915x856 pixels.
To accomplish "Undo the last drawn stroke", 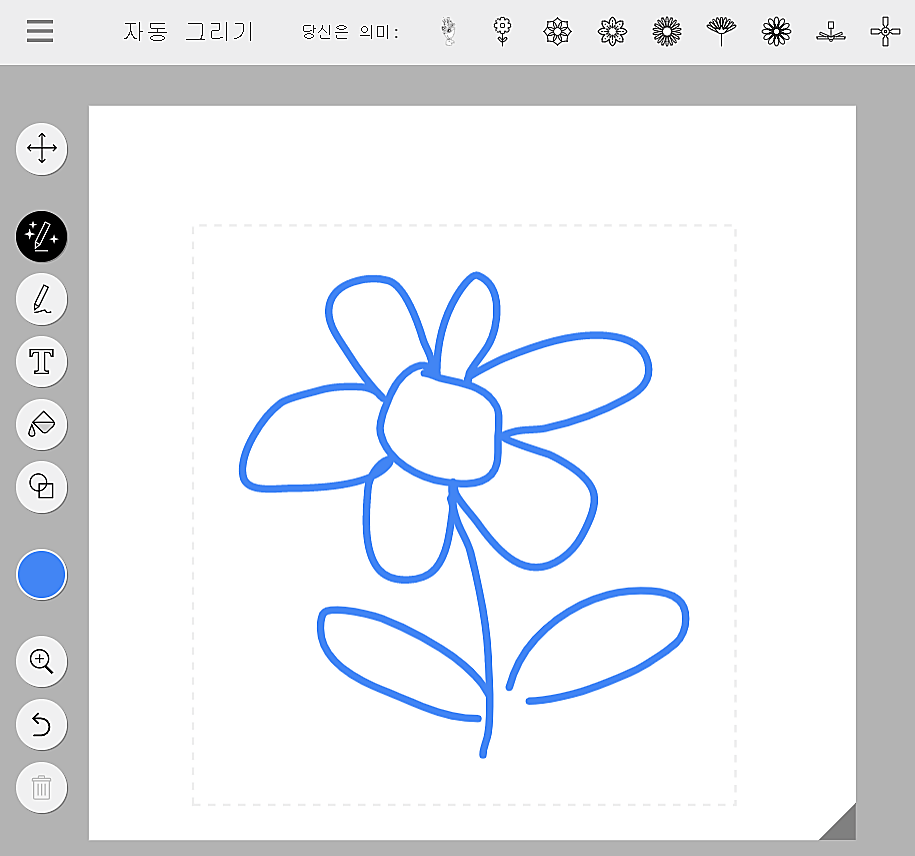I will pyautogui.click(x=41, y=725).
